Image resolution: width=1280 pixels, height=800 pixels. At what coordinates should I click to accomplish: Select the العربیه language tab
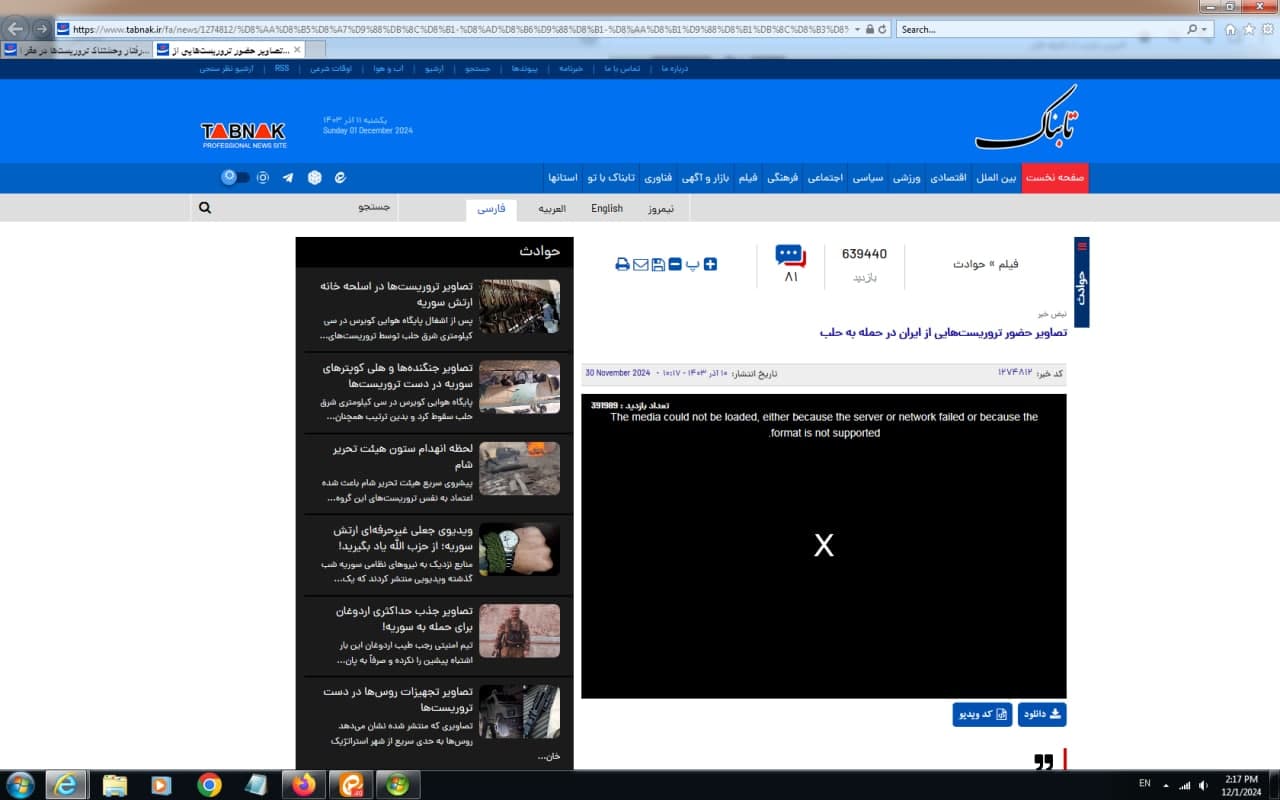[552, 209]
